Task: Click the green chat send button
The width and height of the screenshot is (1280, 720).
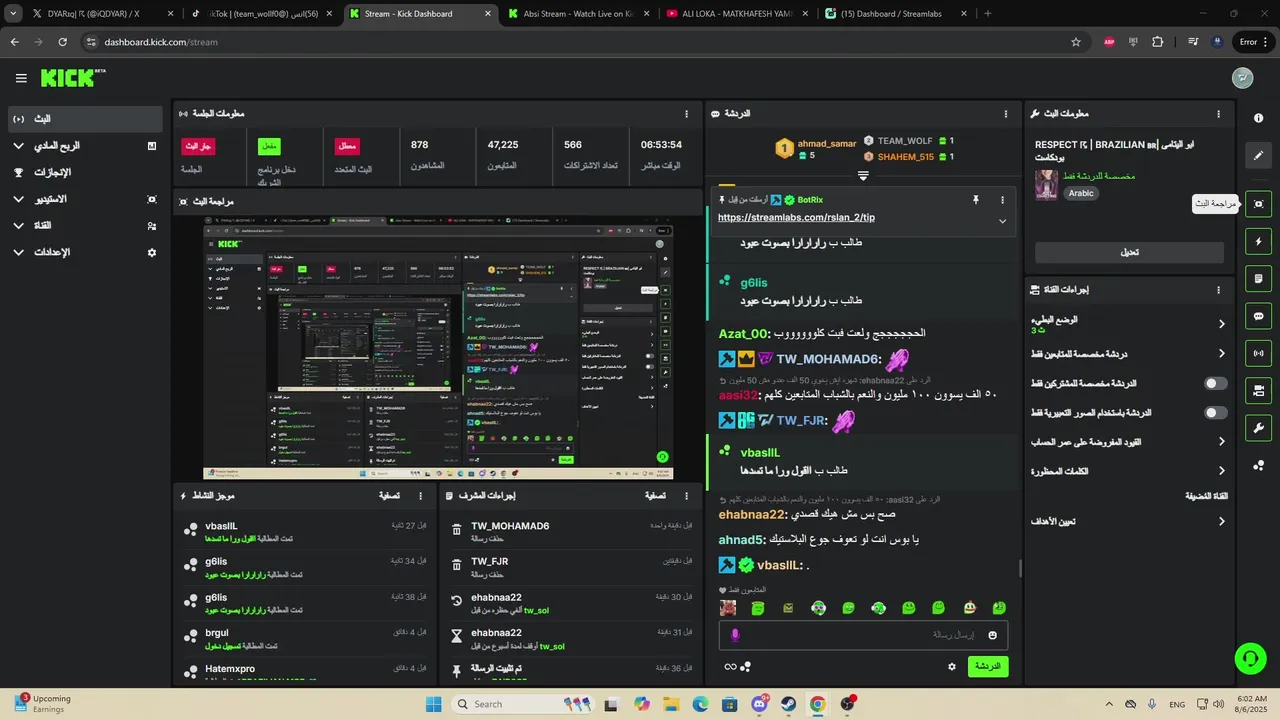Action: 988,666
